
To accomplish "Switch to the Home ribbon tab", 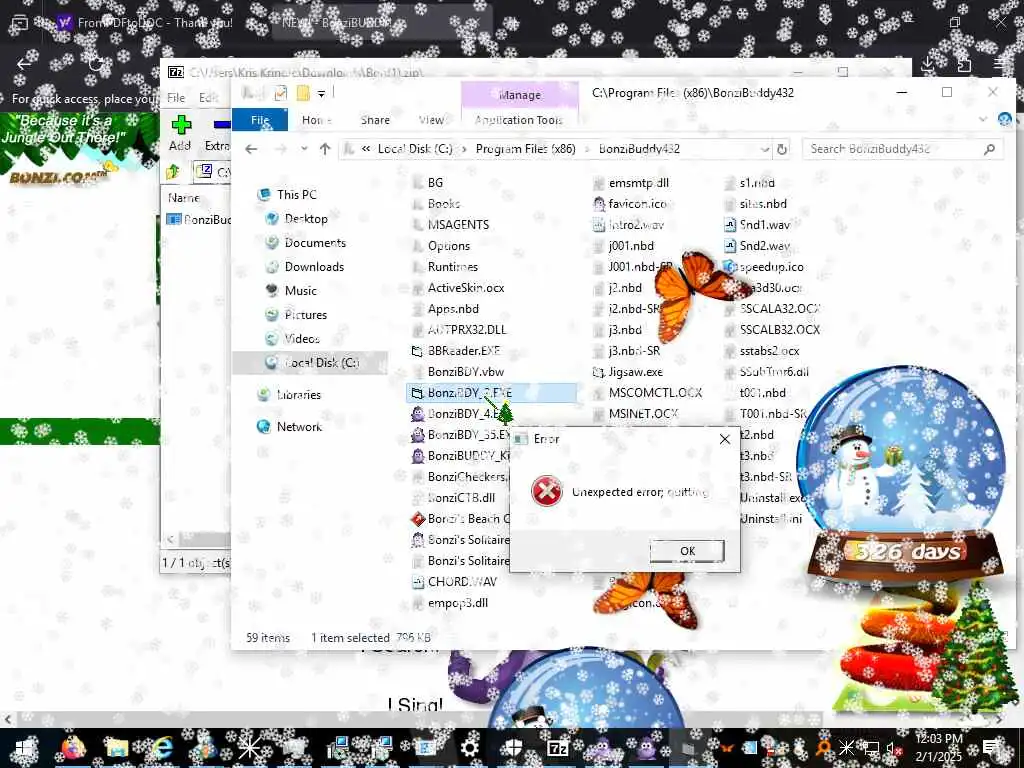I will pos(317,120).
